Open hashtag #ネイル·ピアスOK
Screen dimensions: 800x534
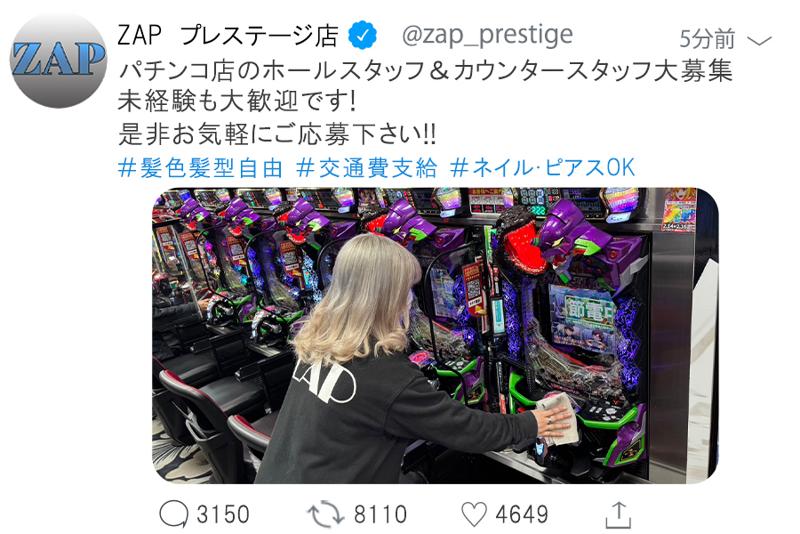[542, 168]
